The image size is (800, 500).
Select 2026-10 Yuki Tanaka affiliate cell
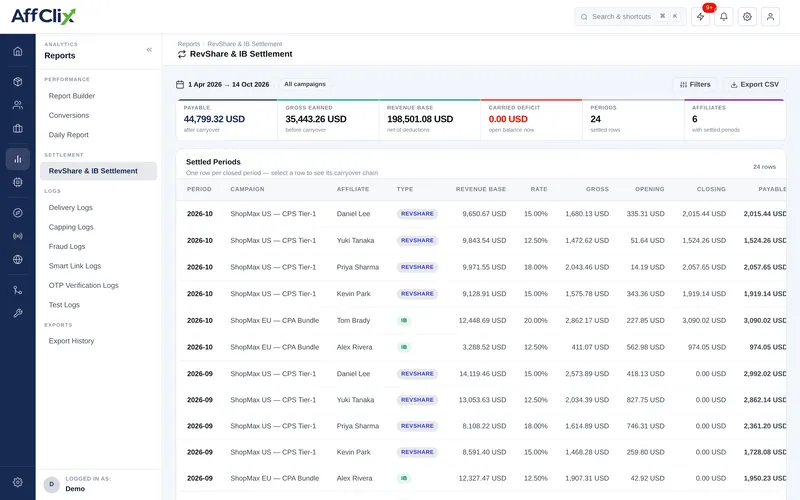(x=355, y=240)
